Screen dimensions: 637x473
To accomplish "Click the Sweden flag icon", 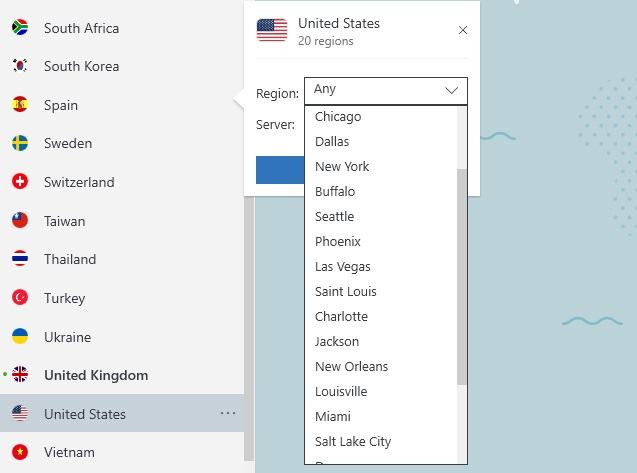I will click(20, 143).
